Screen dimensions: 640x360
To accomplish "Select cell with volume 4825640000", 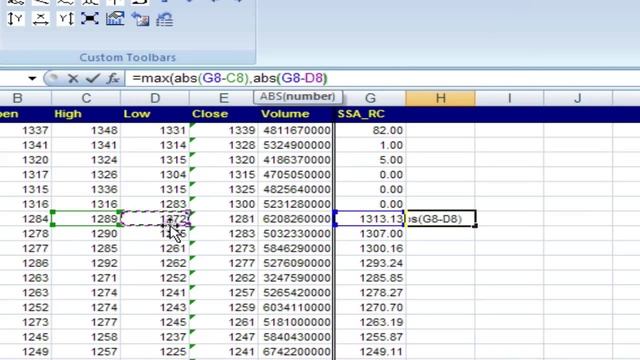I will pyautogui.click(x=296, y=189).
